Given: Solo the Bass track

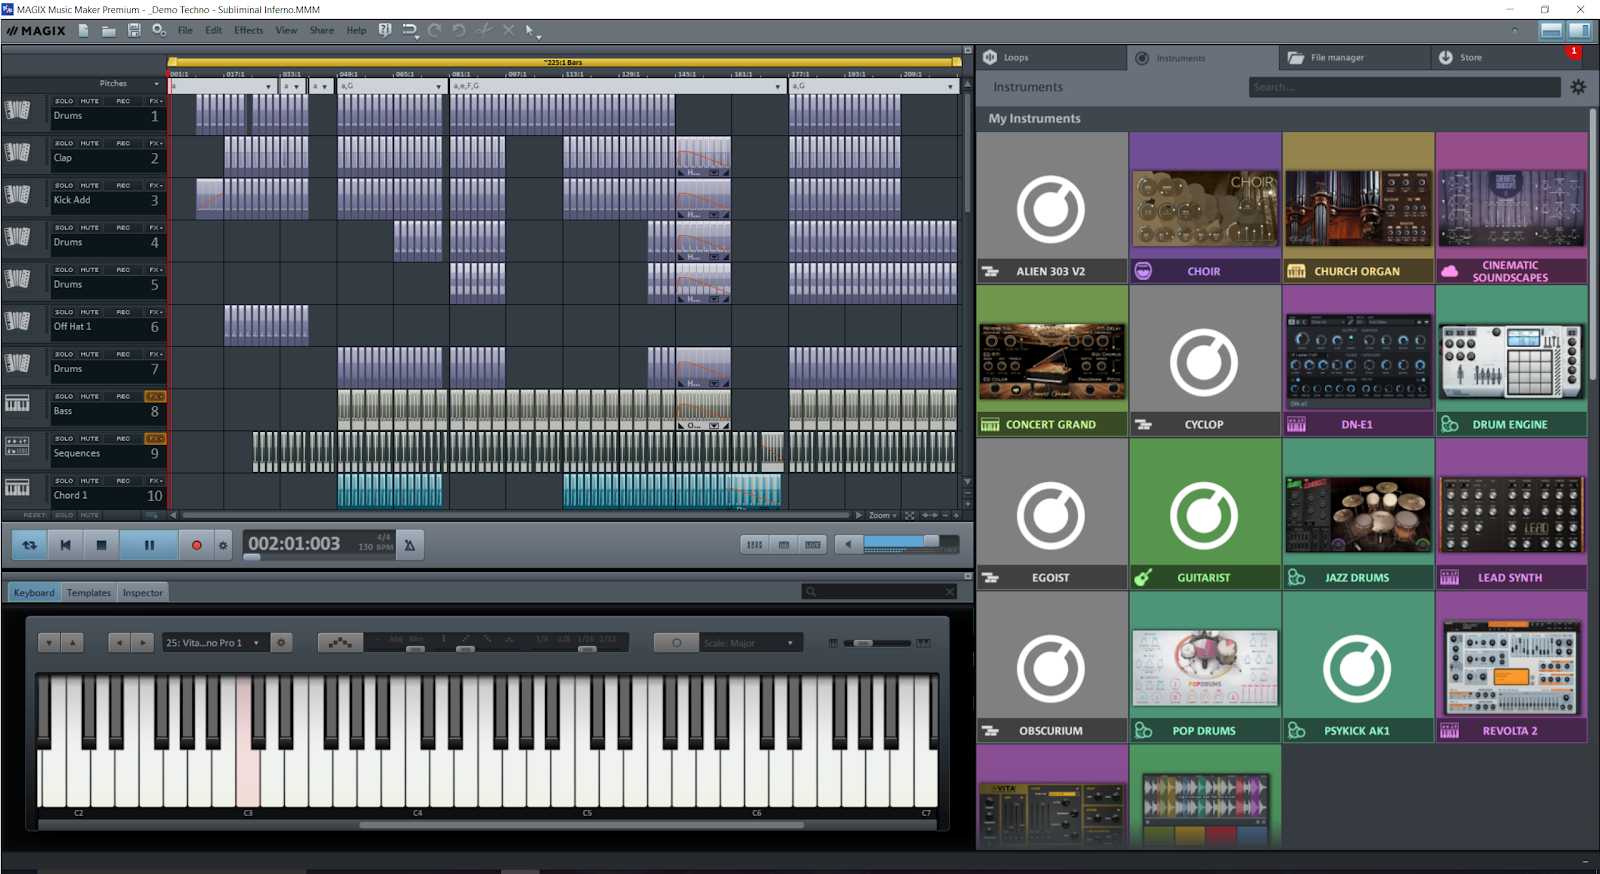Looking at the screenshot, I should [x=64, y=396].
